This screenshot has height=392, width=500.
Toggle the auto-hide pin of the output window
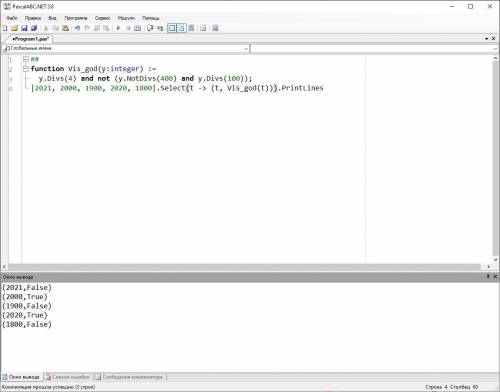tap(488, 276)
